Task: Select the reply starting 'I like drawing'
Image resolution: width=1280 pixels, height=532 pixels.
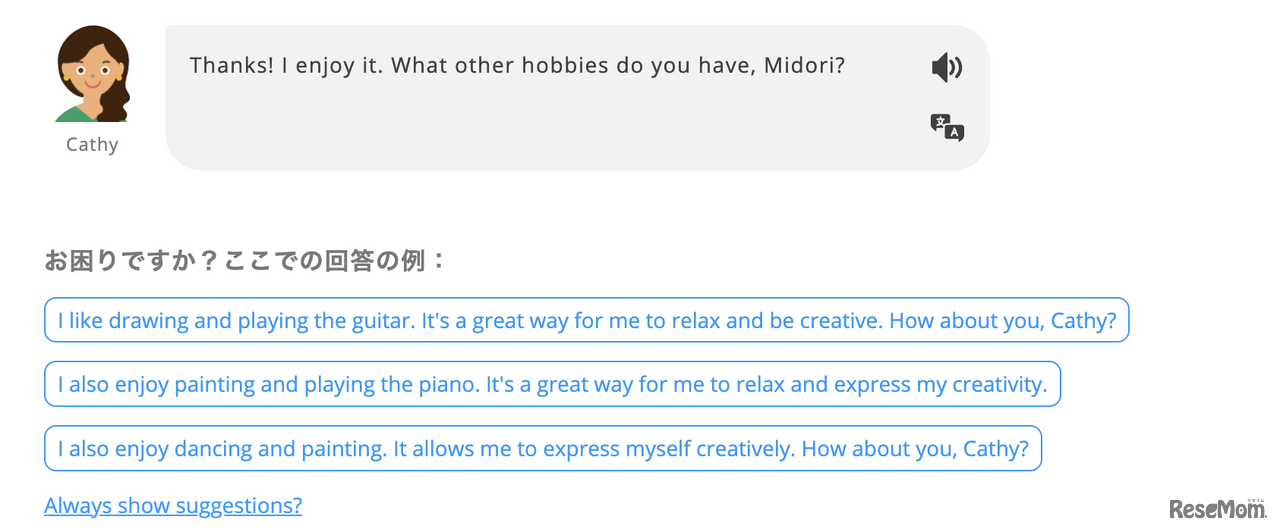Action: [x=586, y=321]
